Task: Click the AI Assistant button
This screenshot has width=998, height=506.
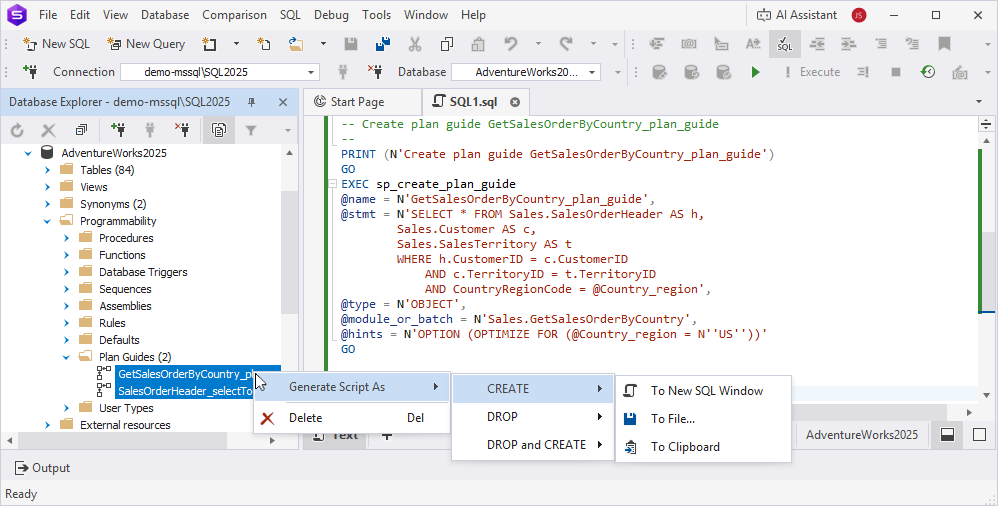Action: point(797,15)
